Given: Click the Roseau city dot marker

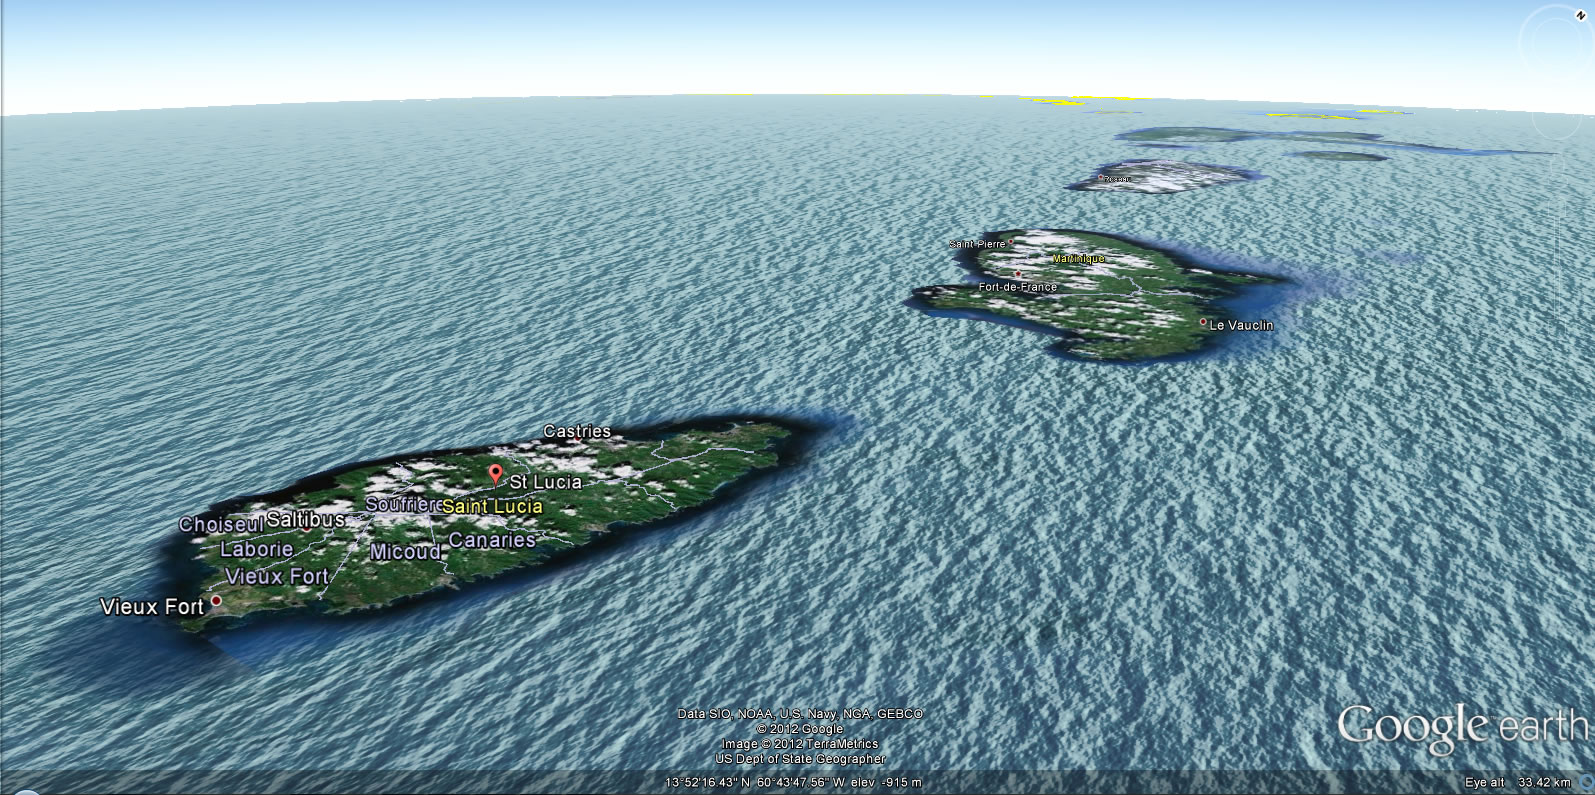Looking at the screenshot, I should coord(1101,178).
